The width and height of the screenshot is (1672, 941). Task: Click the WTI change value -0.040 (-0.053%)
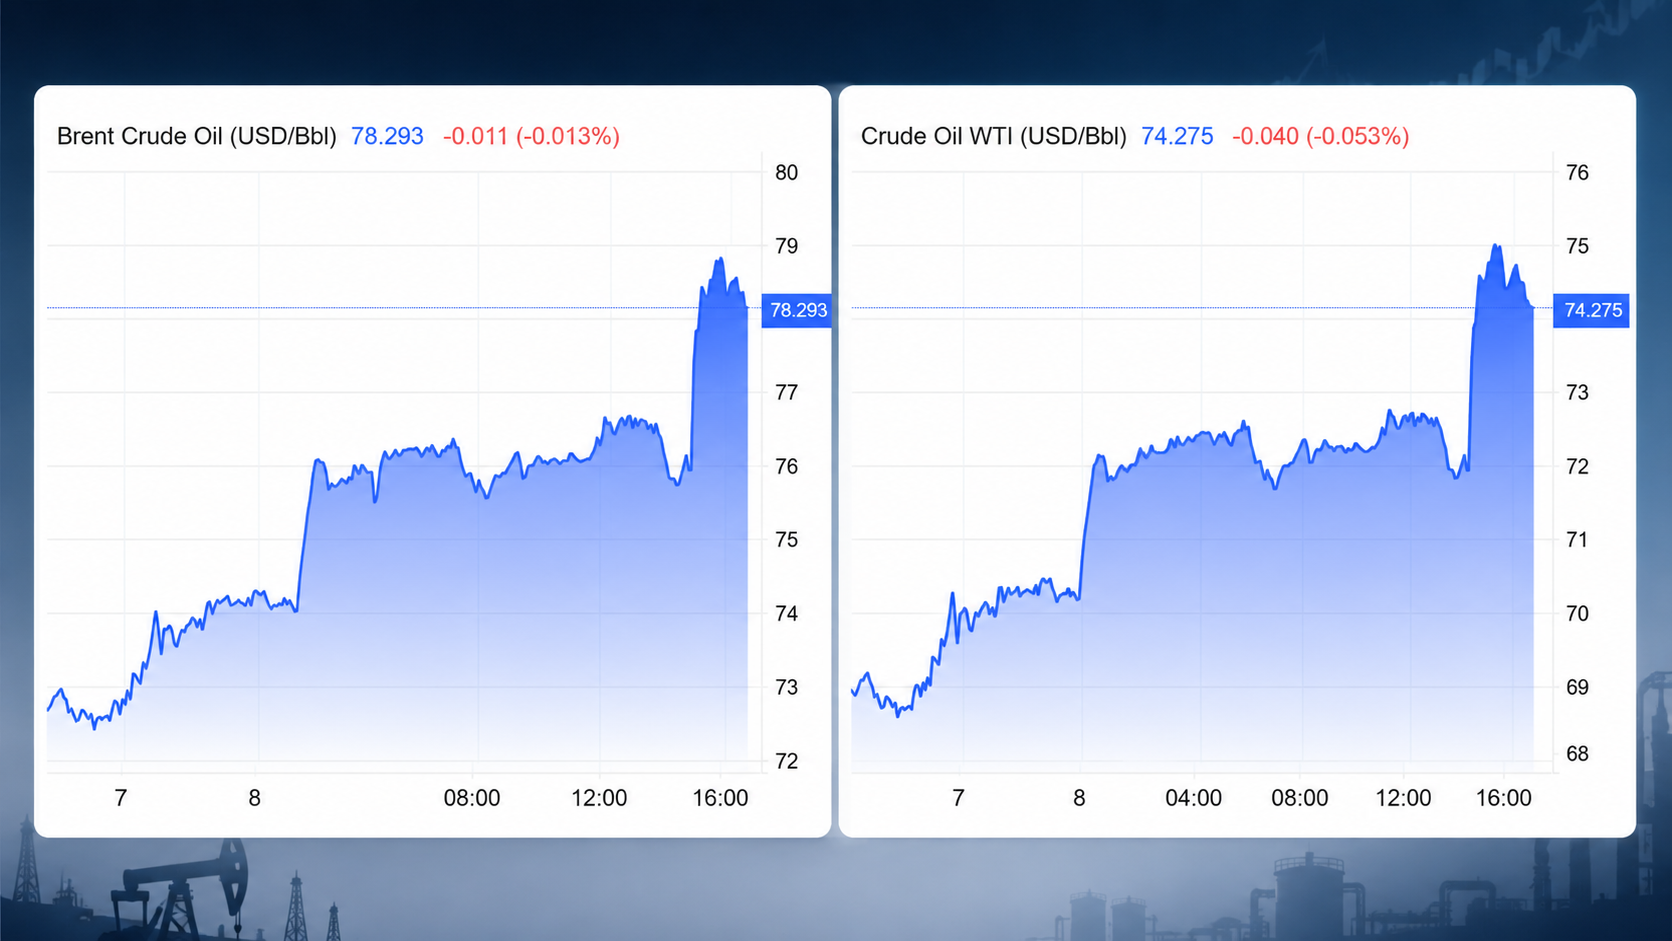(x=1320, y=136)
